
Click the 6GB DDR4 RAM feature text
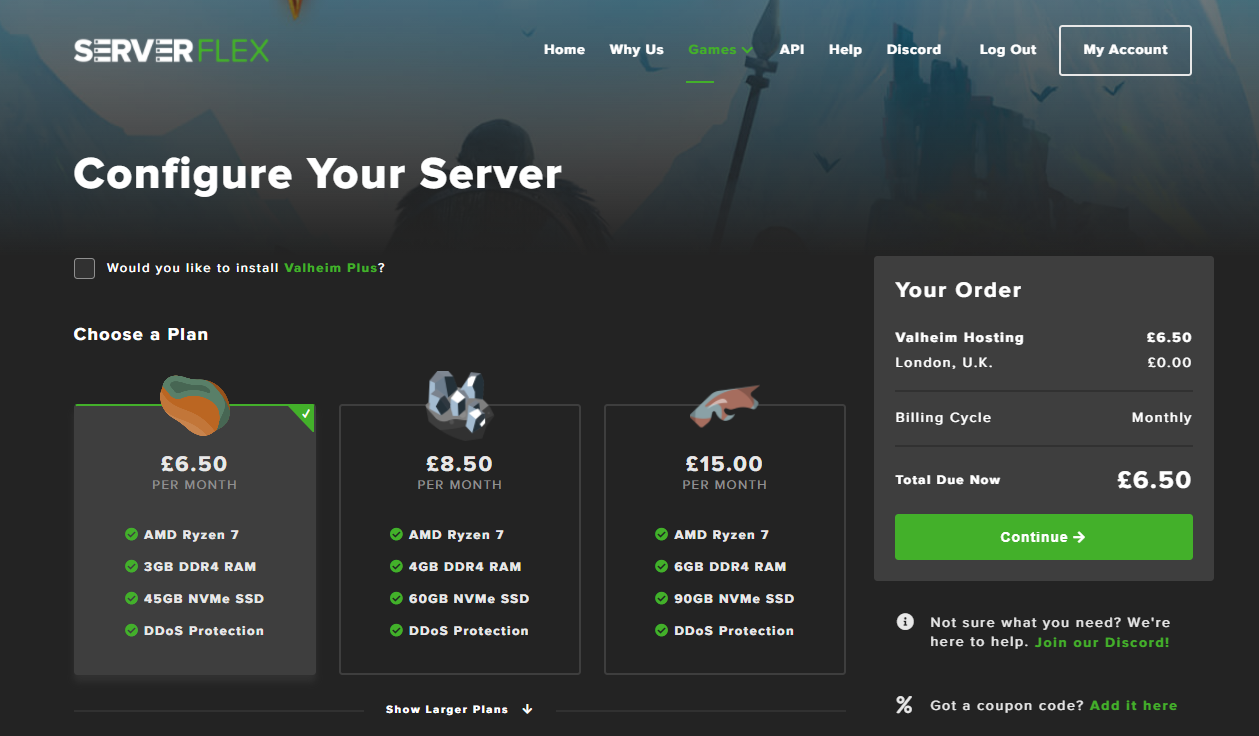(x=730, y=567)
